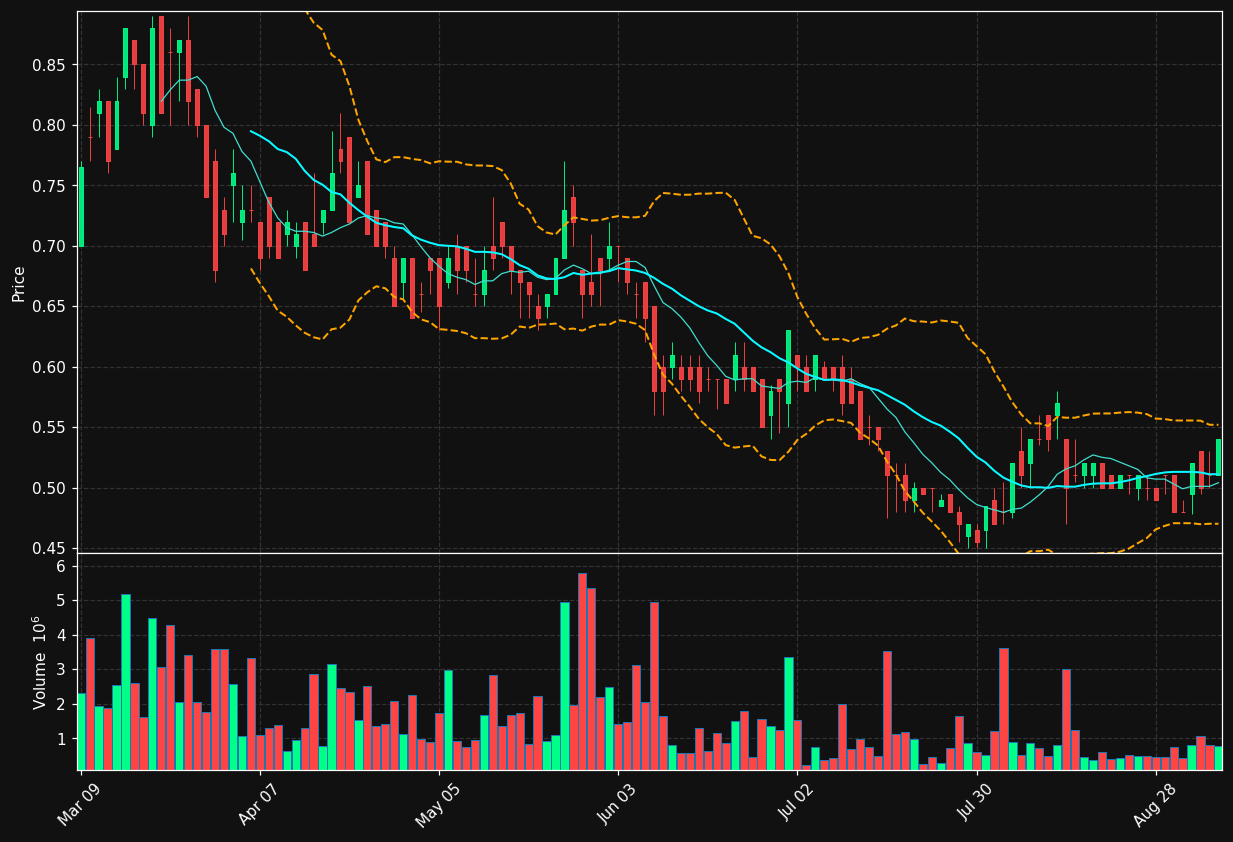Click the 0.70 price axis value
The image size is (1233, 842).
click(49, 247)
